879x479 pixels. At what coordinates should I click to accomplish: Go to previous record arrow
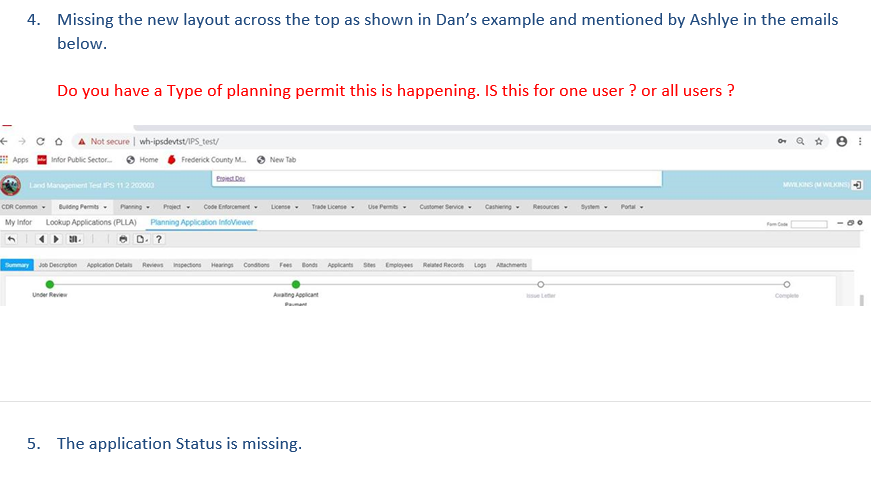click(x=41, y=239)
